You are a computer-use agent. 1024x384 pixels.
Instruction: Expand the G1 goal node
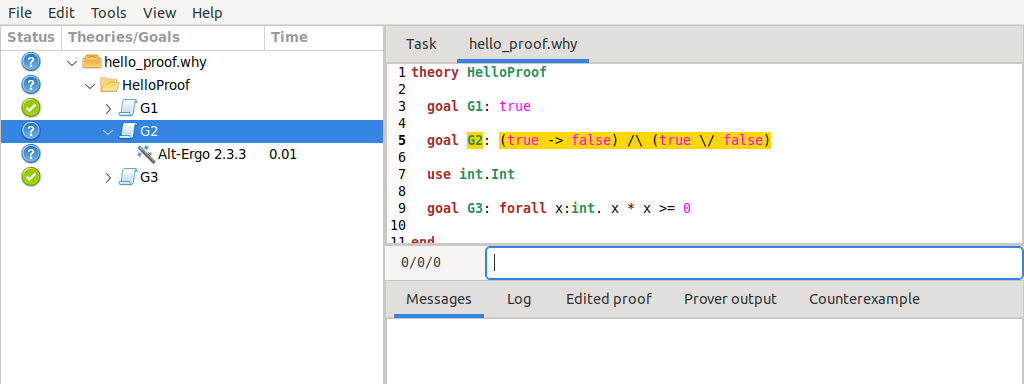[108, 108]
